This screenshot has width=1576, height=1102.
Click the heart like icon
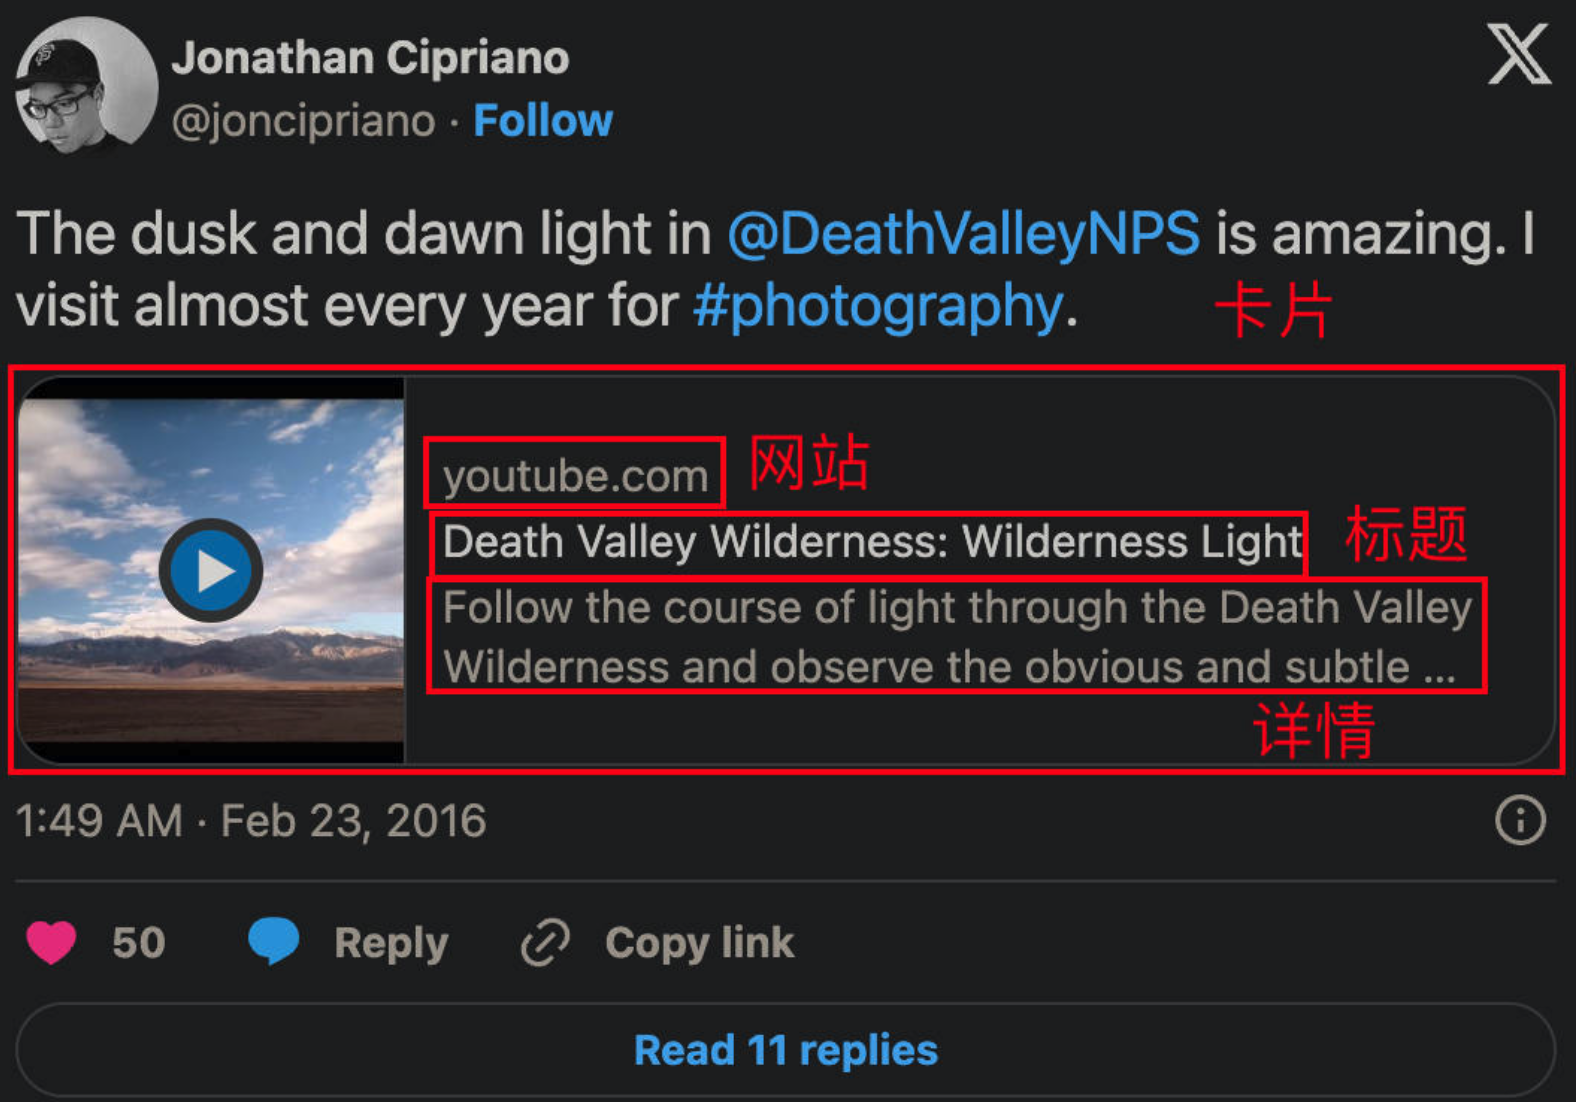point(51,942)
